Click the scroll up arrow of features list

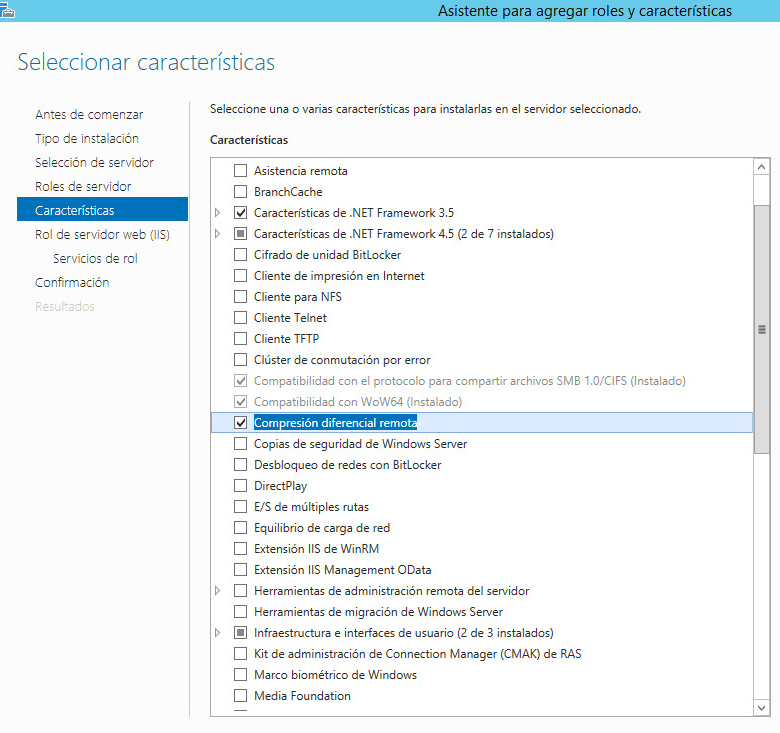pyautogui.click(x=762, y=168)
